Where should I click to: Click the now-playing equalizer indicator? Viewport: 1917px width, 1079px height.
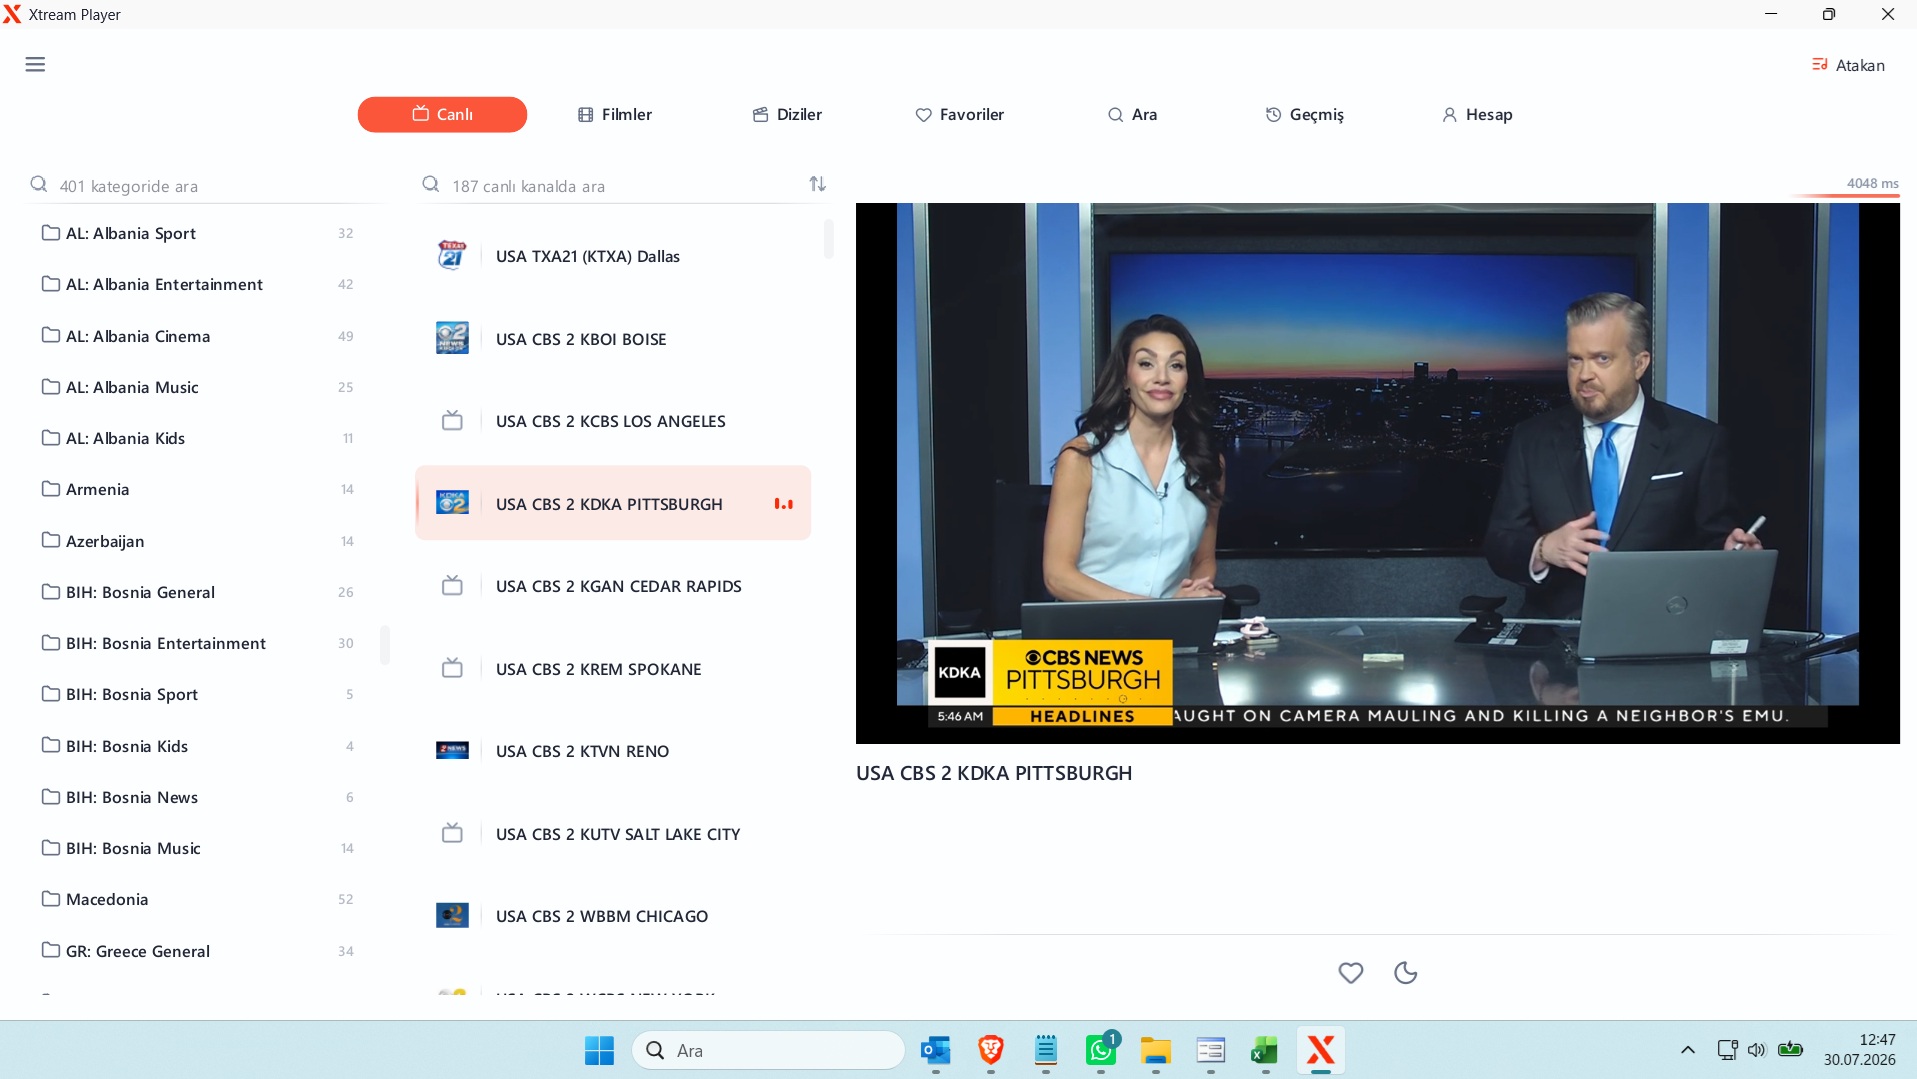(x=784, y=504)
